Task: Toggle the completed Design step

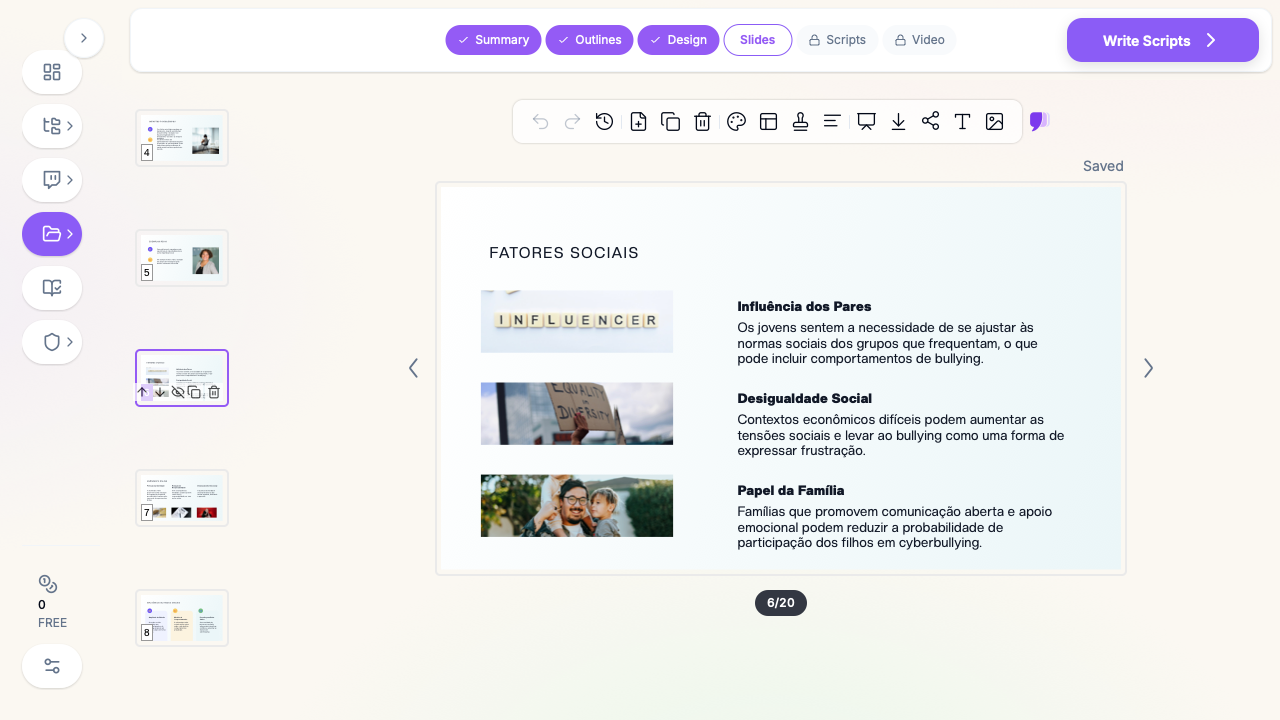Action: 678,40
